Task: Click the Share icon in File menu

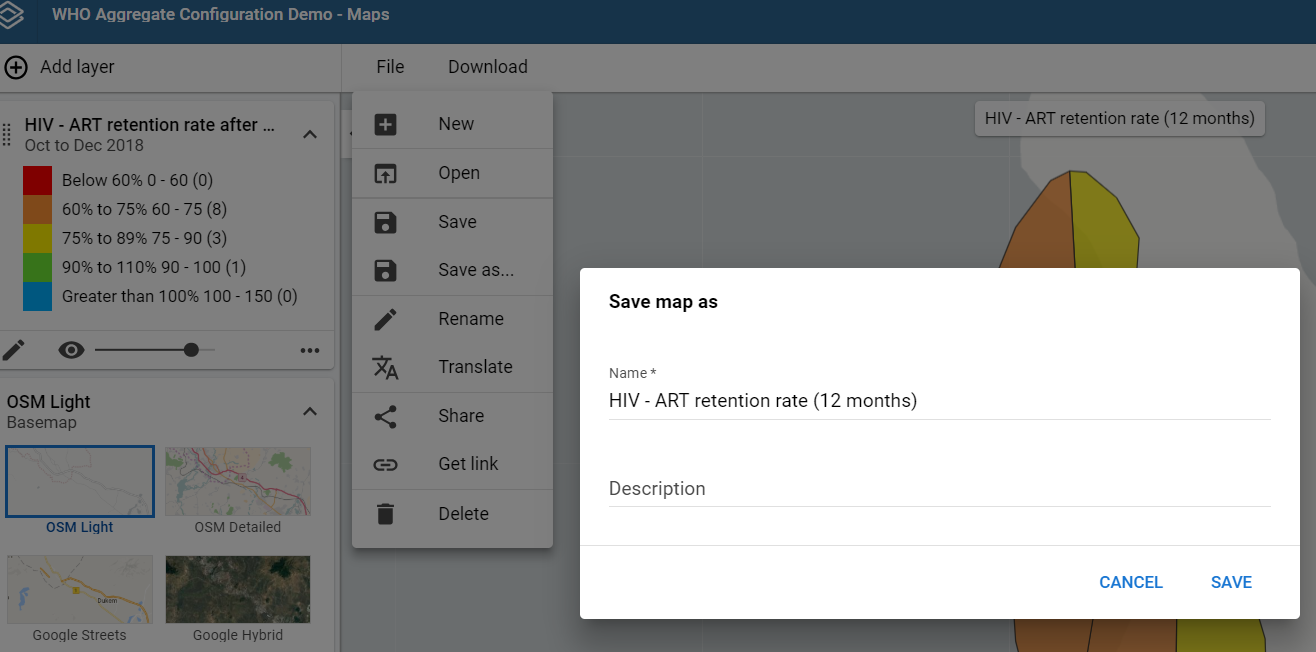Action: pyautogui.click(x=385, y=416)
